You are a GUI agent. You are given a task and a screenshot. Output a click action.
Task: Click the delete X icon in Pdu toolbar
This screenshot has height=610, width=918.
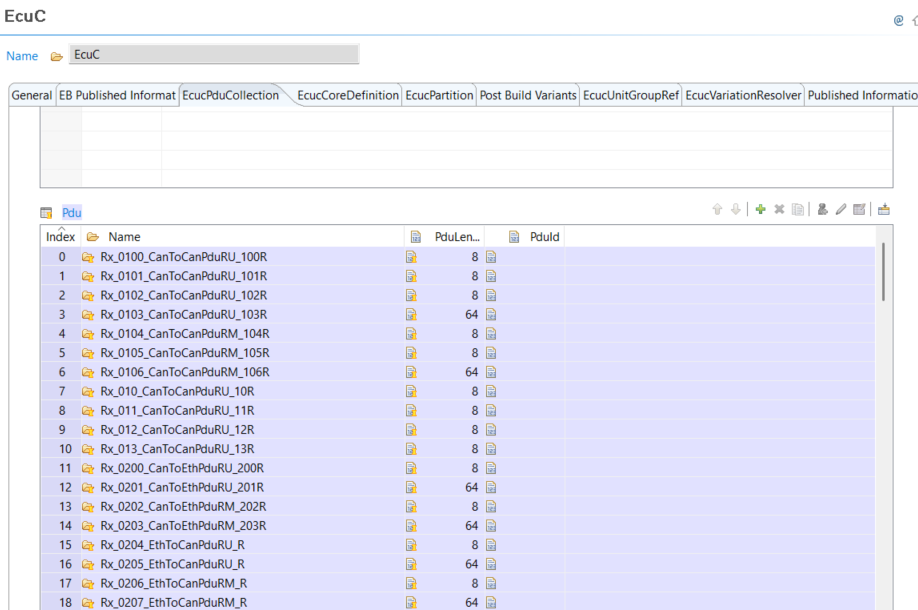point(779,210)
